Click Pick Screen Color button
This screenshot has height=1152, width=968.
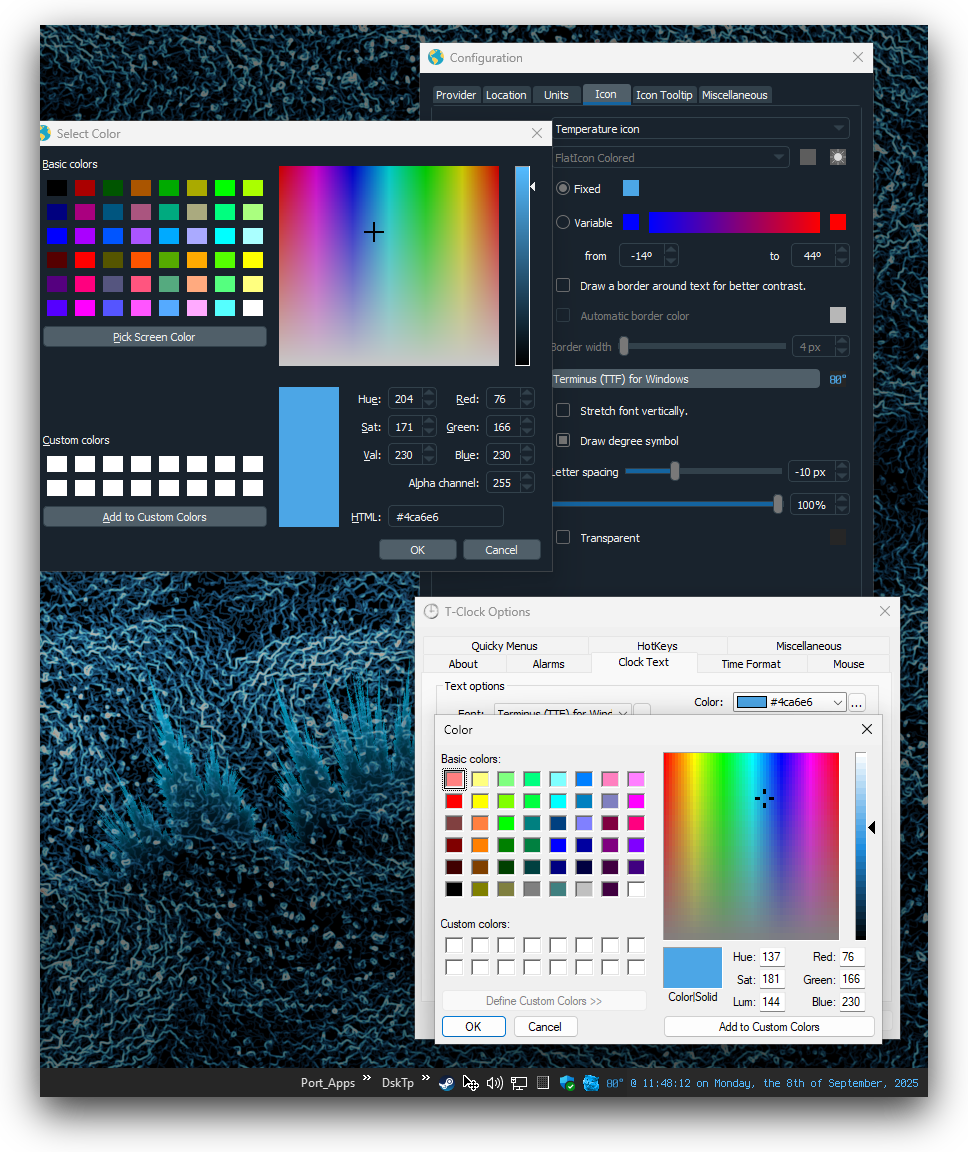(154, 337)
